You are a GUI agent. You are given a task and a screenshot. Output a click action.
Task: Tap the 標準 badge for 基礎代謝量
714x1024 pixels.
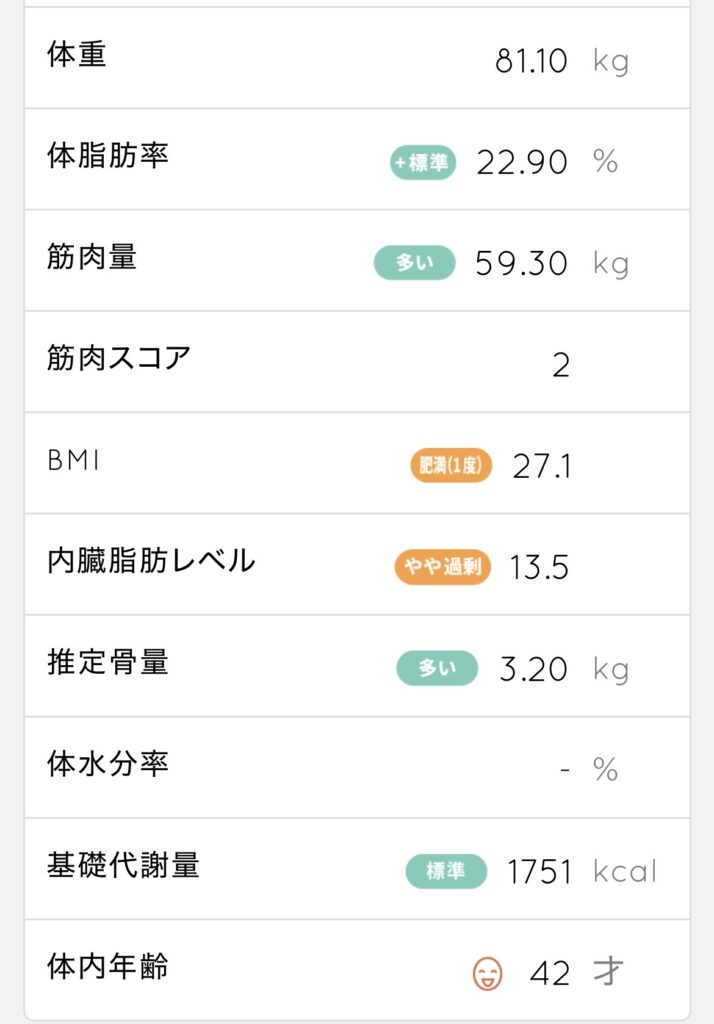tap(446, 871)
